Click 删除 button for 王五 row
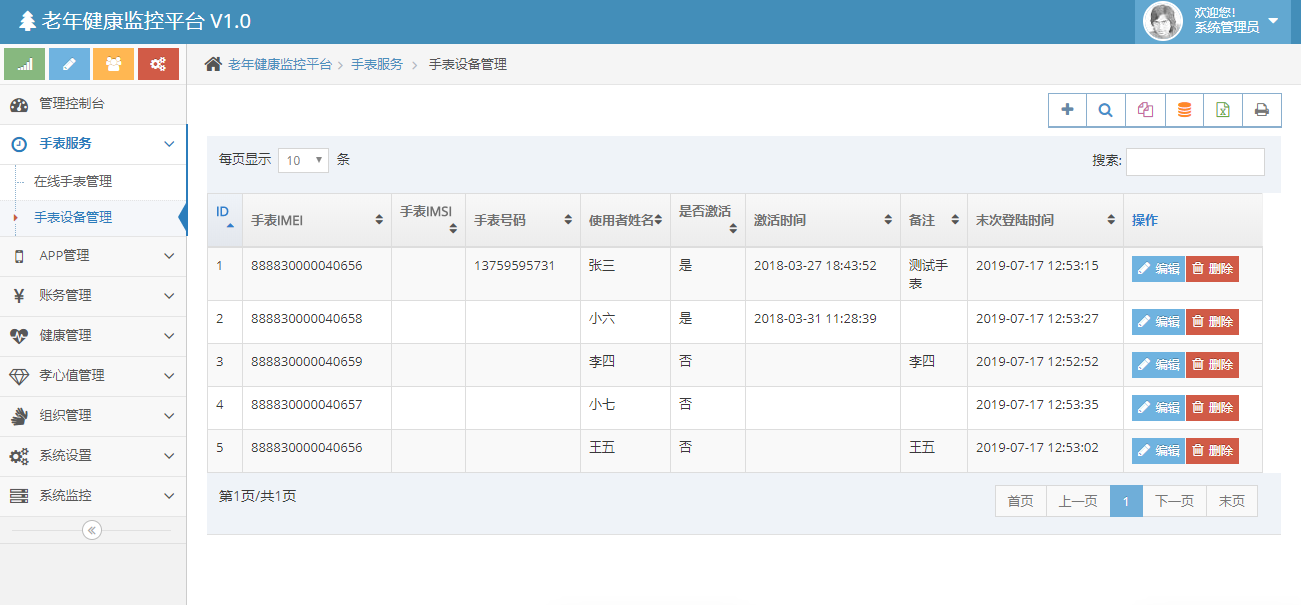 [x=1212, y=451]
